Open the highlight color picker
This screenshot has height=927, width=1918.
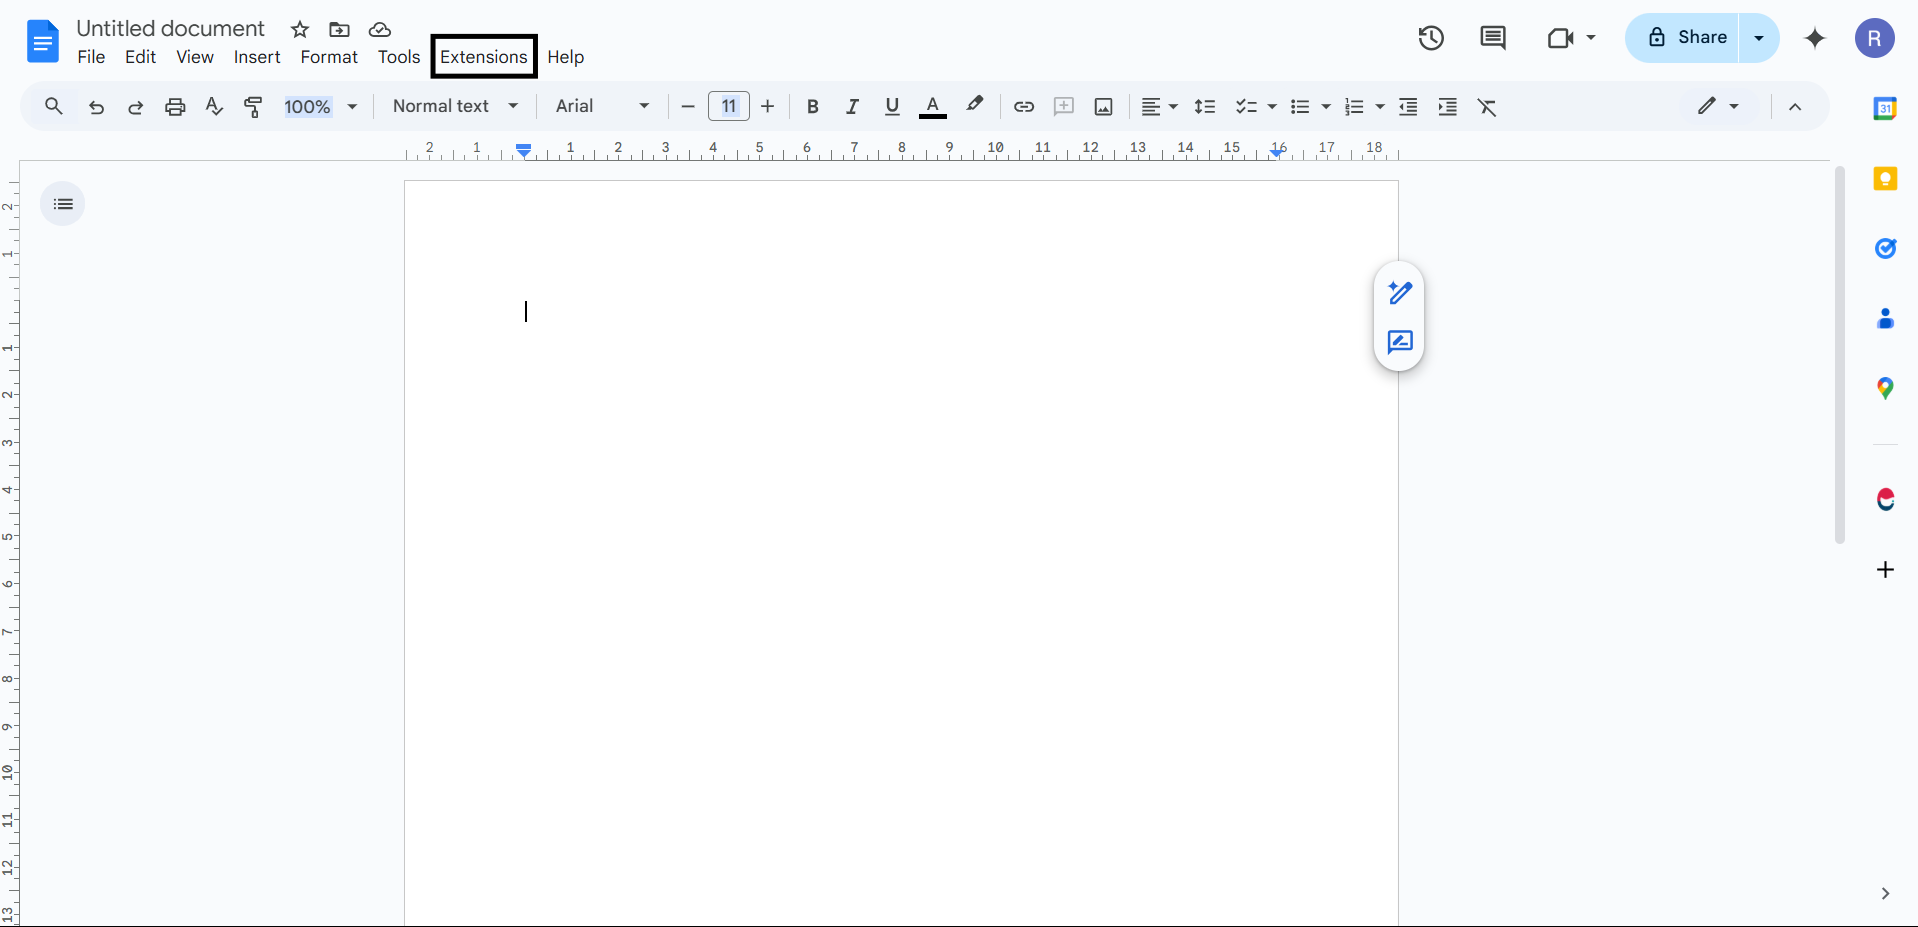[975, 105]
